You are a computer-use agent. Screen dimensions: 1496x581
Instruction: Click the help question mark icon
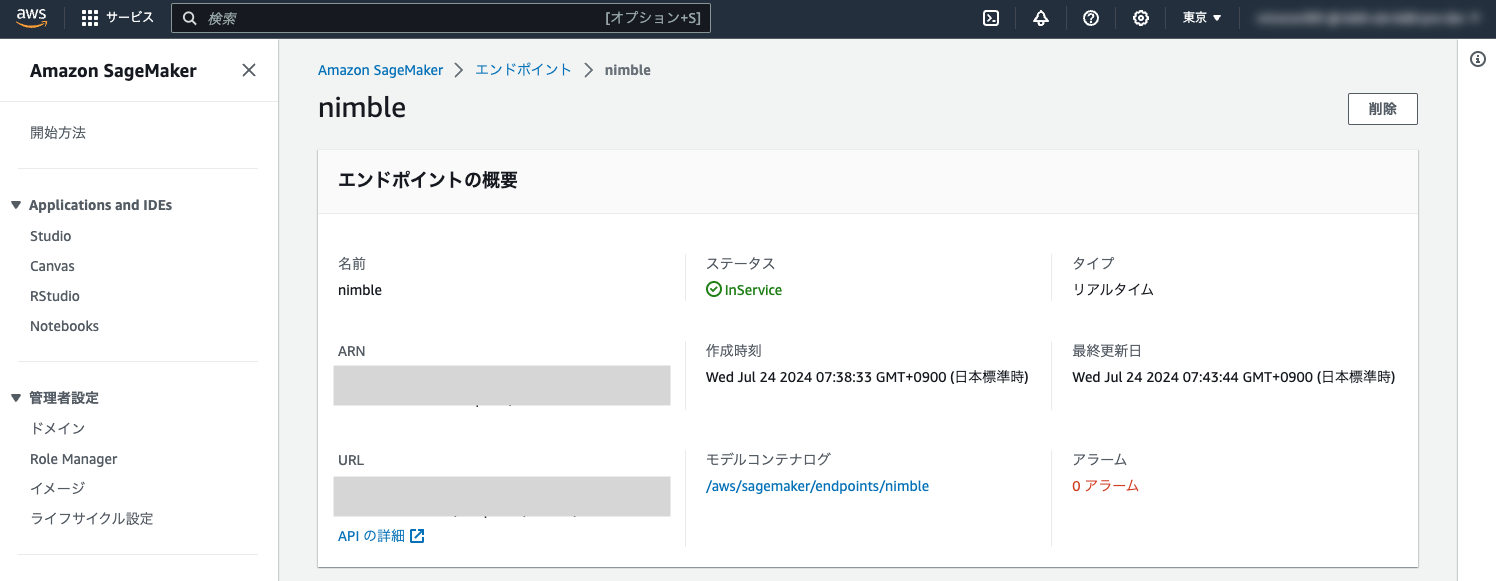coord(1090,17)
